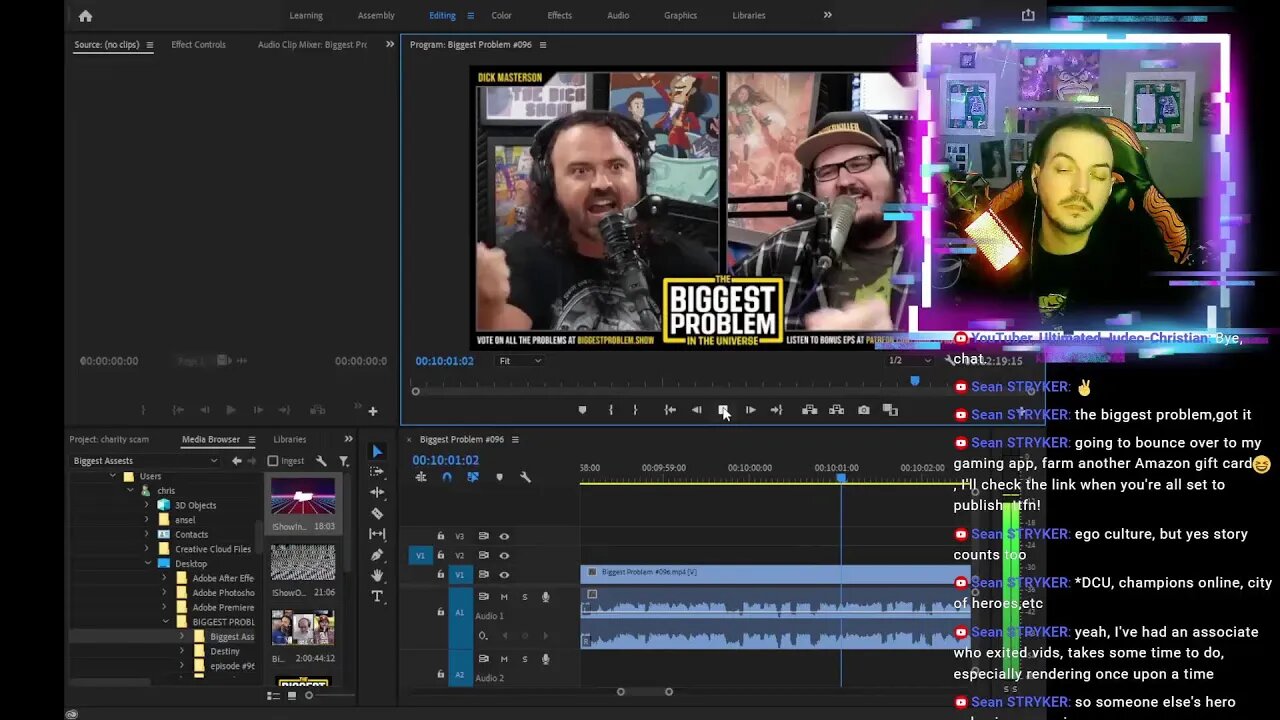The width and height of the screenshot is (1280, 720).
Task: Solo the Audio 1 track
Action: point(524,597)
